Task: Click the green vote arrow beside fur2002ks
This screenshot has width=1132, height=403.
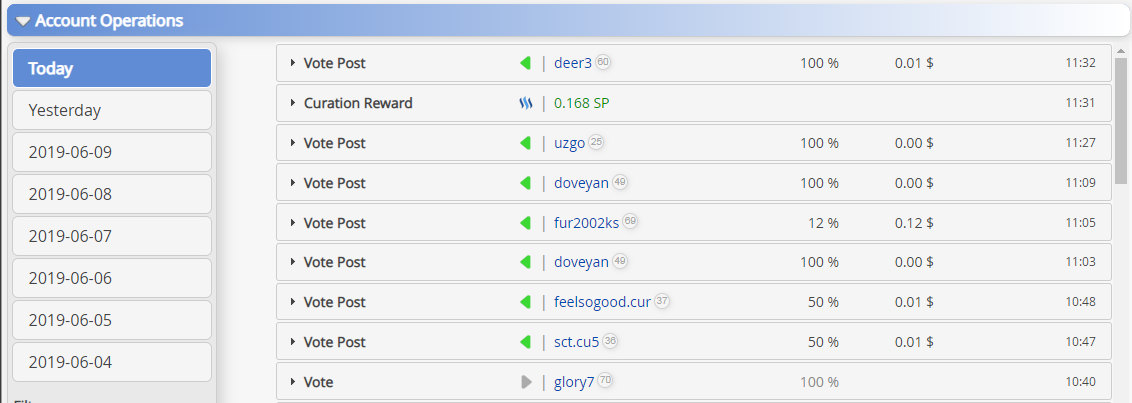Action: click(x=526, y=222)
